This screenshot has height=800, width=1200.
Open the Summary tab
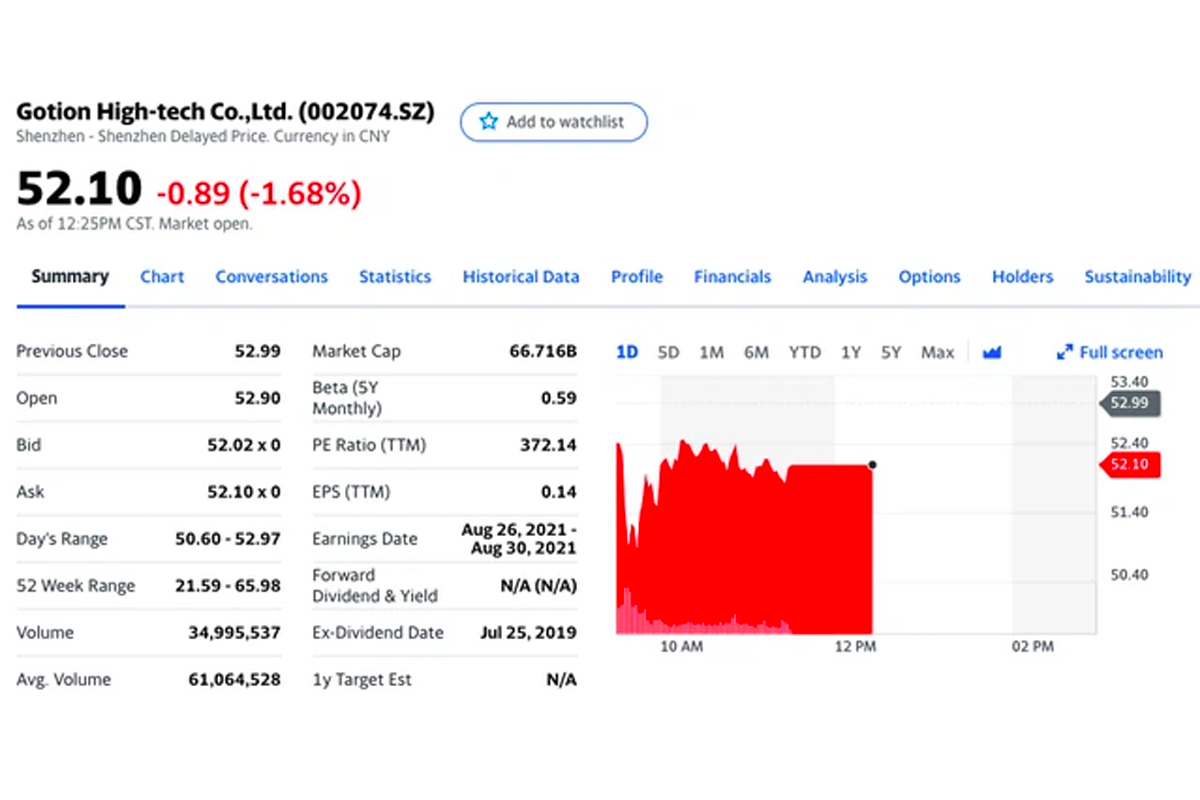click(x=70, y=277)
